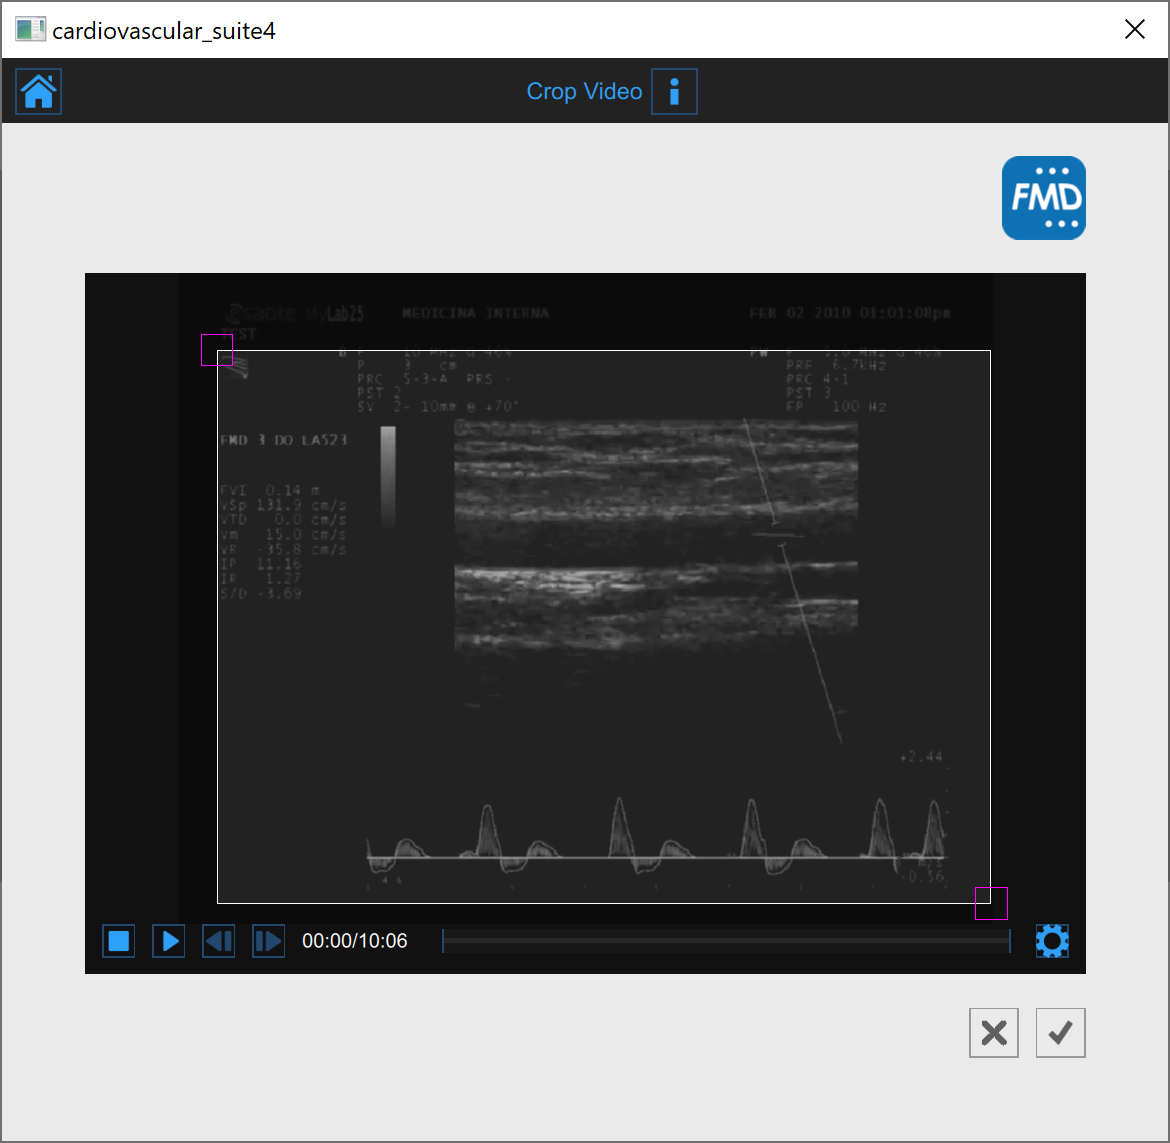Step forward one frame

tap(268, 941)
